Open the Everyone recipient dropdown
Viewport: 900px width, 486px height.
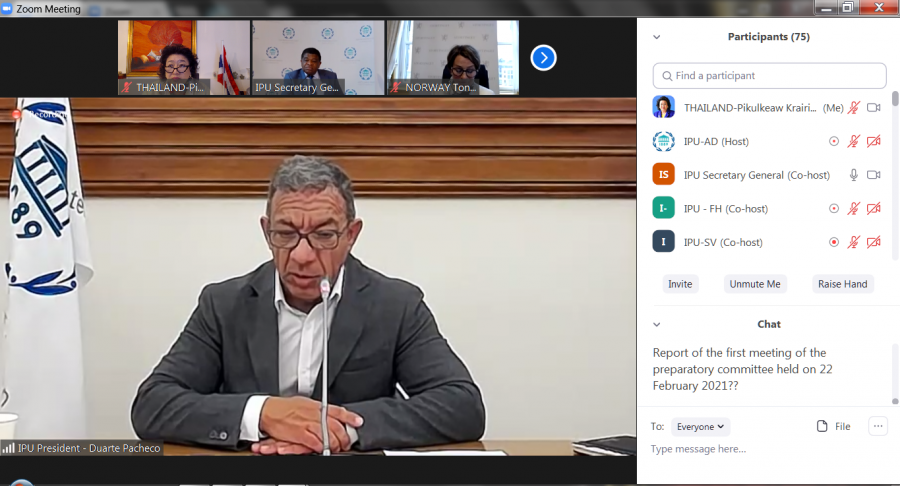point(700,427)
